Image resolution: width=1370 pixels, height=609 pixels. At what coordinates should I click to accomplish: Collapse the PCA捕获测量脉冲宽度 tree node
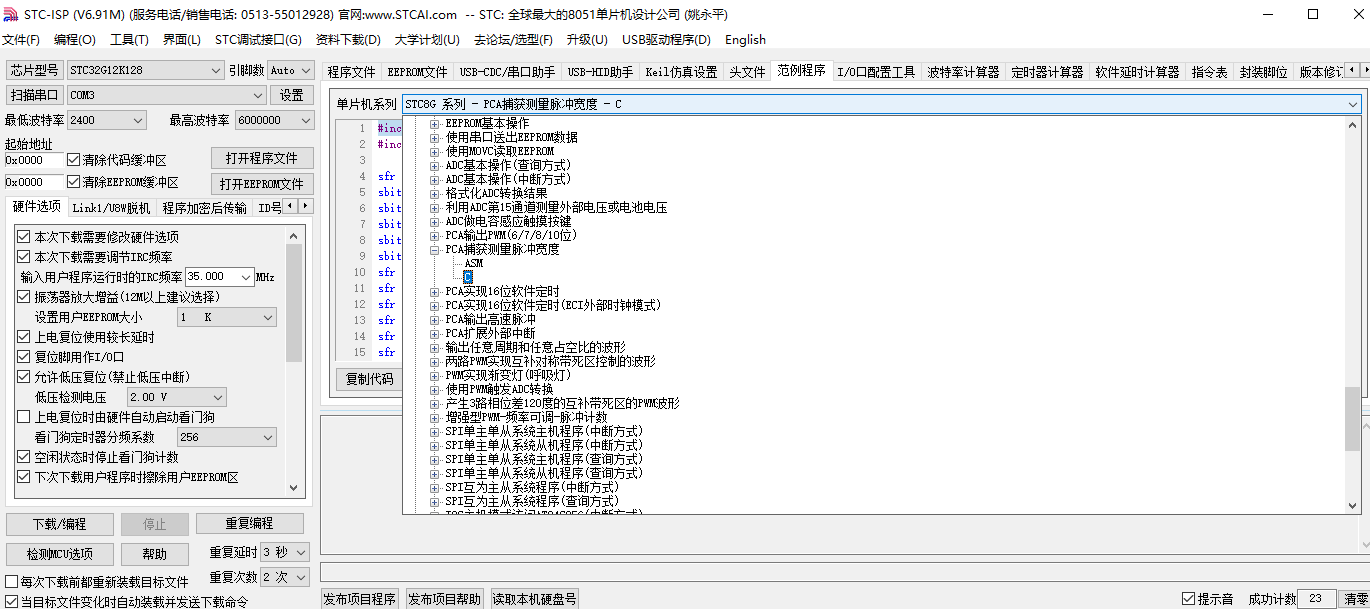[435, 249]
